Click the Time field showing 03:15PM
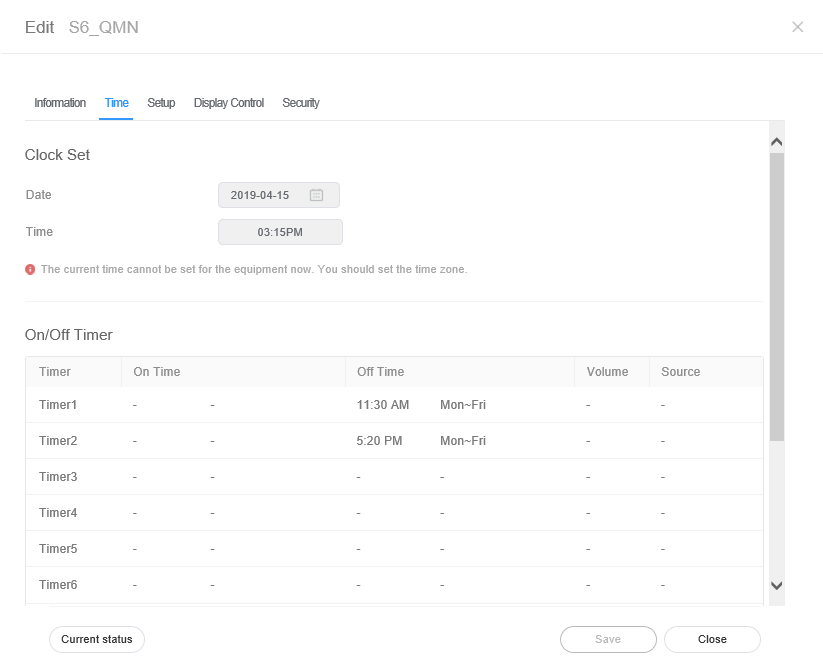This screenshot has height=670, width=823. point(280,231)
